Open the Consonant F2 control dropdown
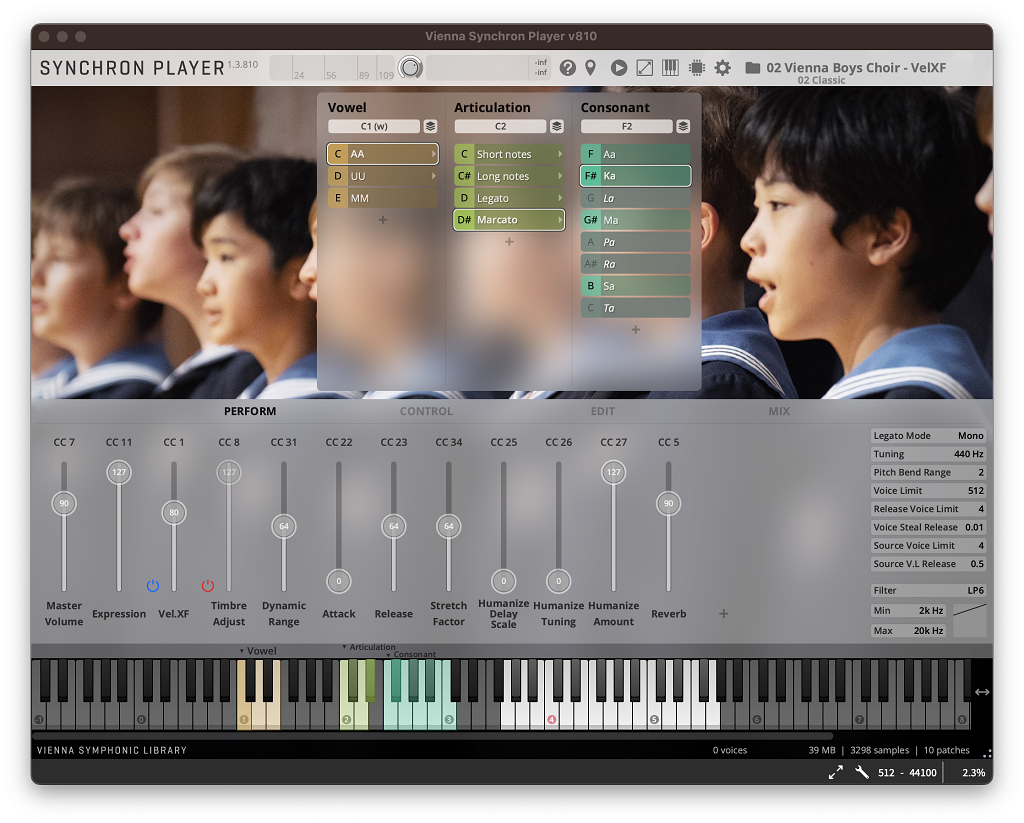 coord(627,126)
